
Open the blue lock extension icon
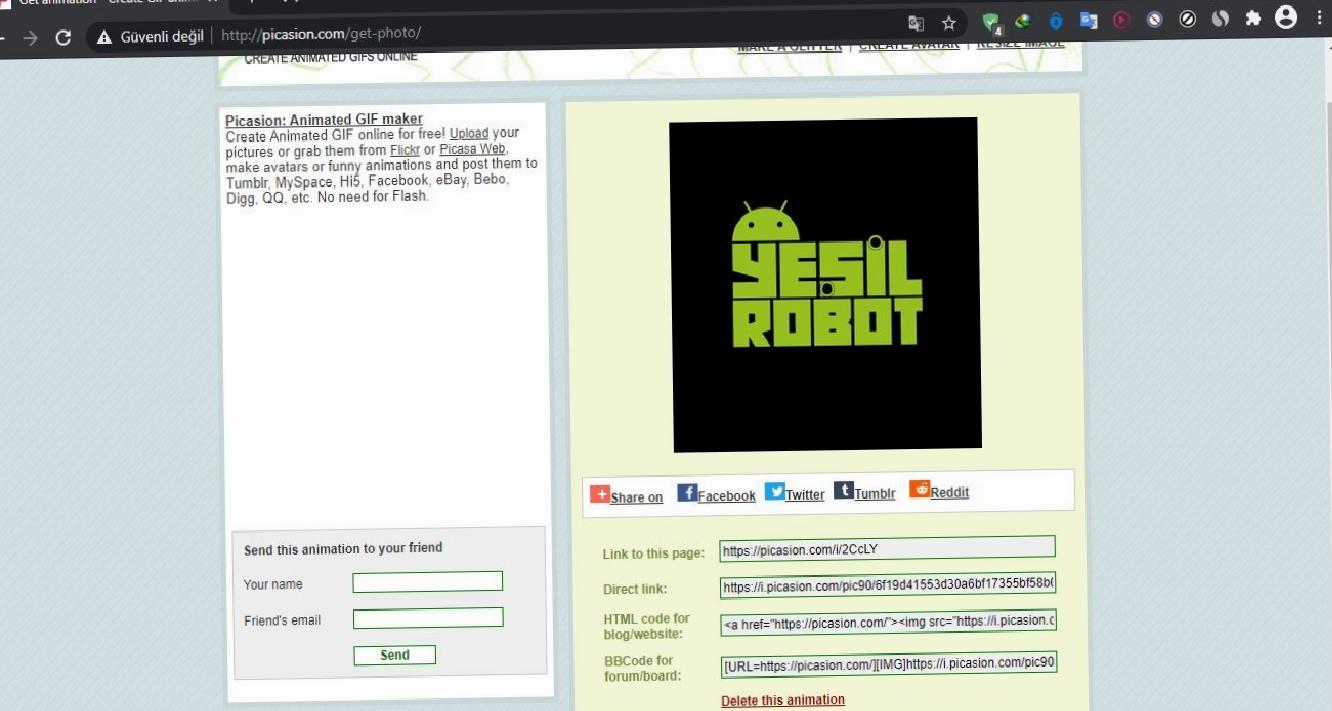pos(1056,20)
